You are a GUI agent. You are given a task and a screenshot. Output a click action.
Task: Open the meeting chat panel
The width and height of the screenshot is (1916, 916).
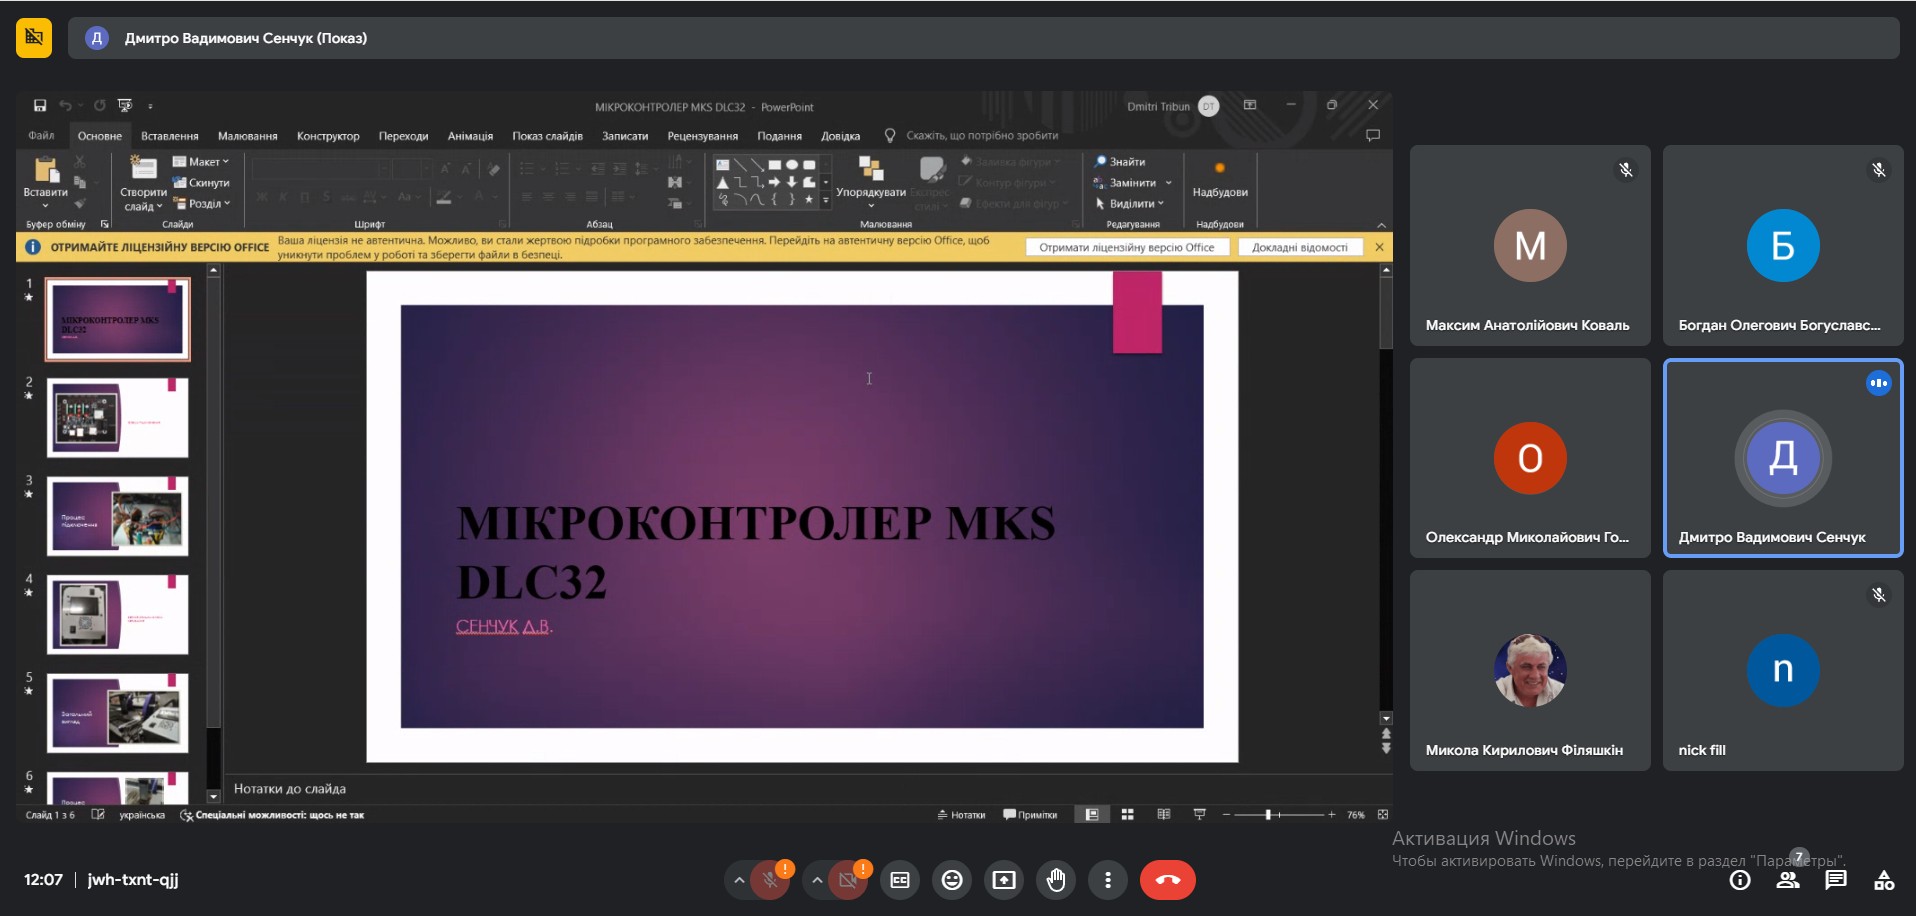pos(1835,880)
